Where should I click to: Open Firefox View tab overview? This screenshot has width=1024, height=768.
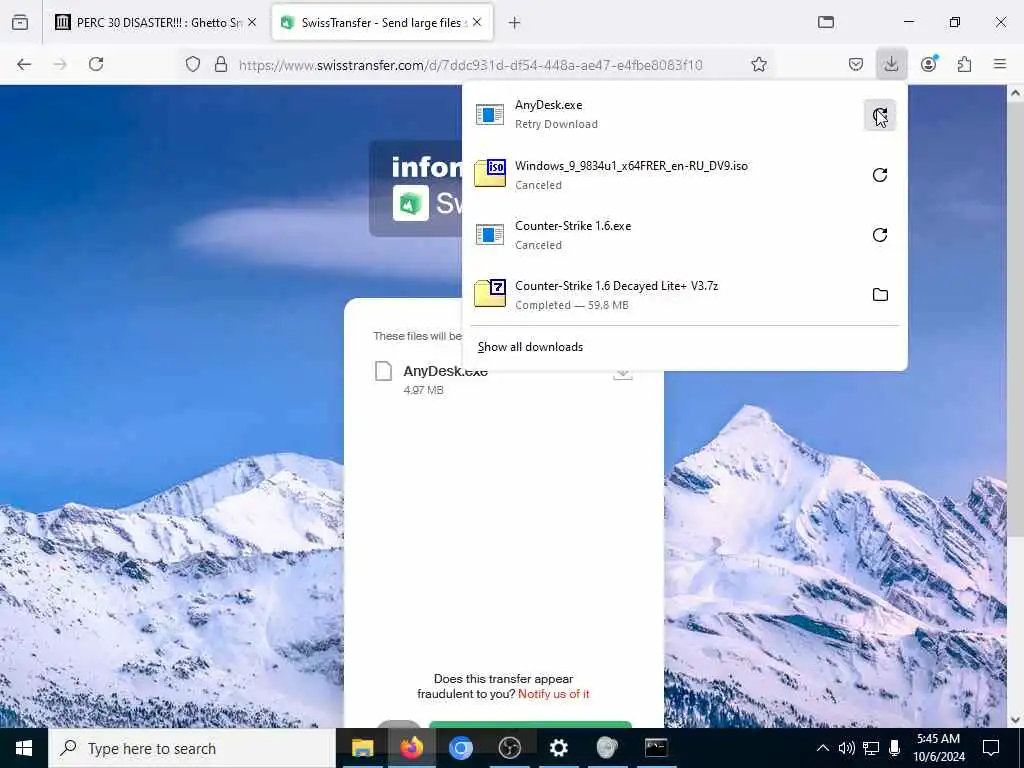pyautogui.click(x=20, y=23)
